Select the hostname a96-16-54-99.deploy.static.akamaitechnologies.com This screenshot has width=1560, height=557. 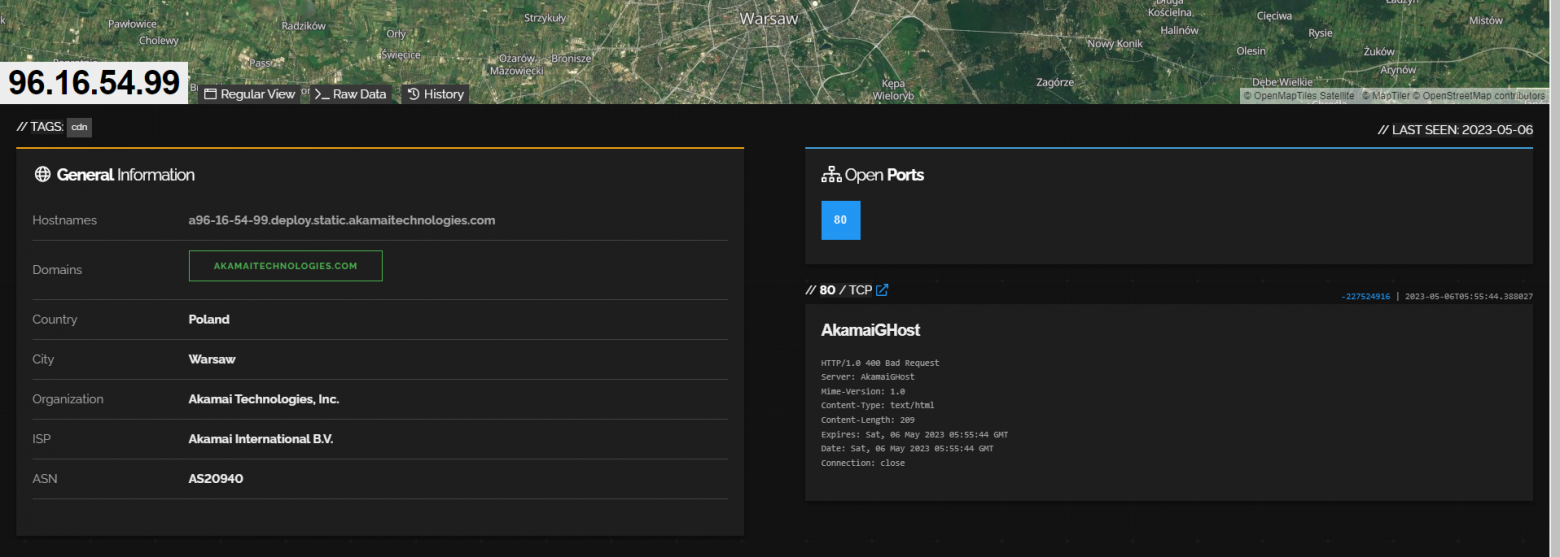pyautogui.click(x=342, y=220)
